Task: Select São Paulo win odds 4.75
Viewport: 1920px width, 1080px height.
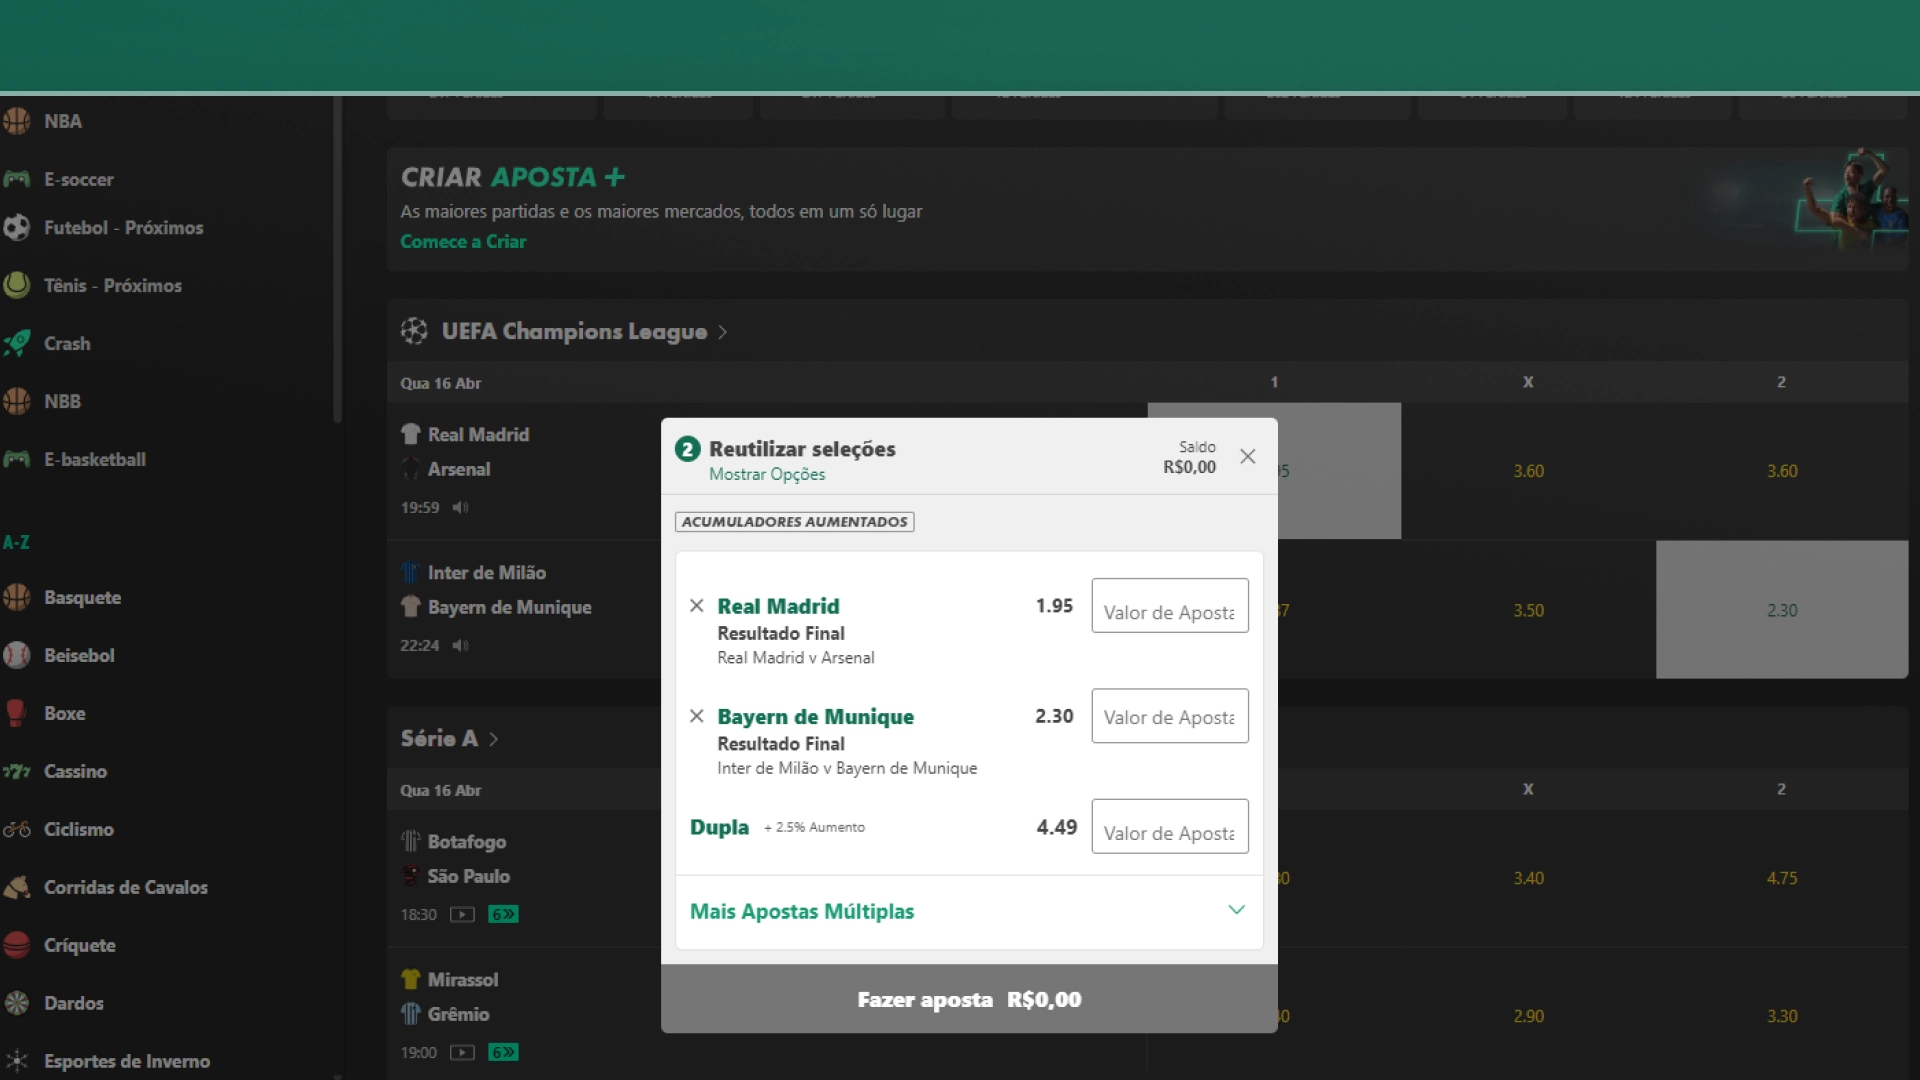Action: (1782, 878)
